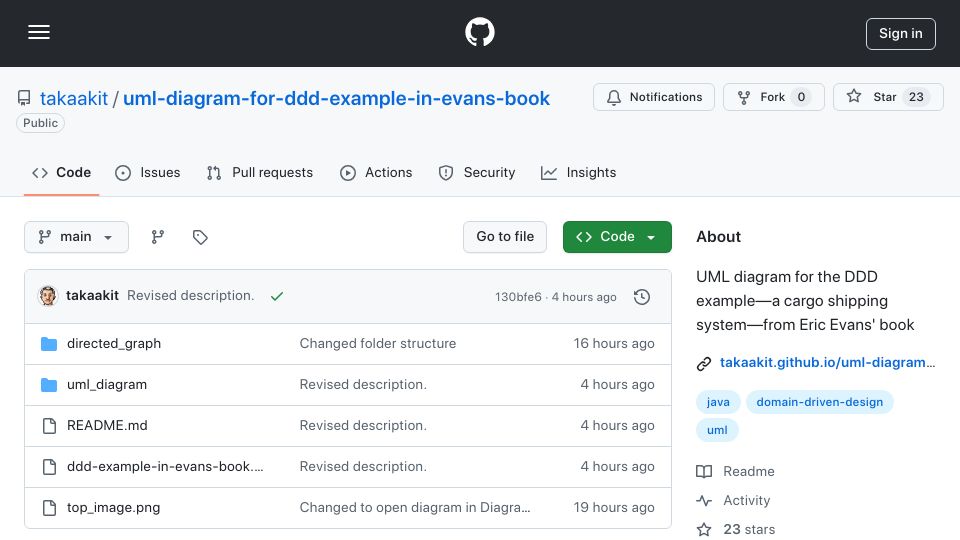Click the top_image.png file icon
Screen dimensions: 960x540
[49, 508]
